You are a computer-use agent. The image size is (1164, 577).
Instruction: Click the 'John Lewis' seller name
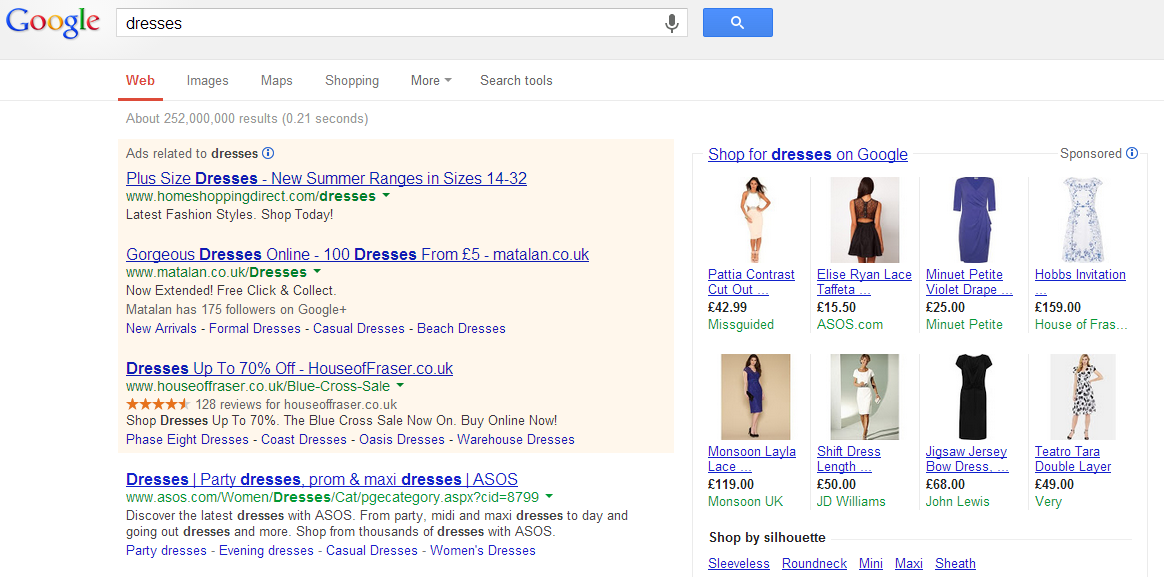[x=957, y=502]
